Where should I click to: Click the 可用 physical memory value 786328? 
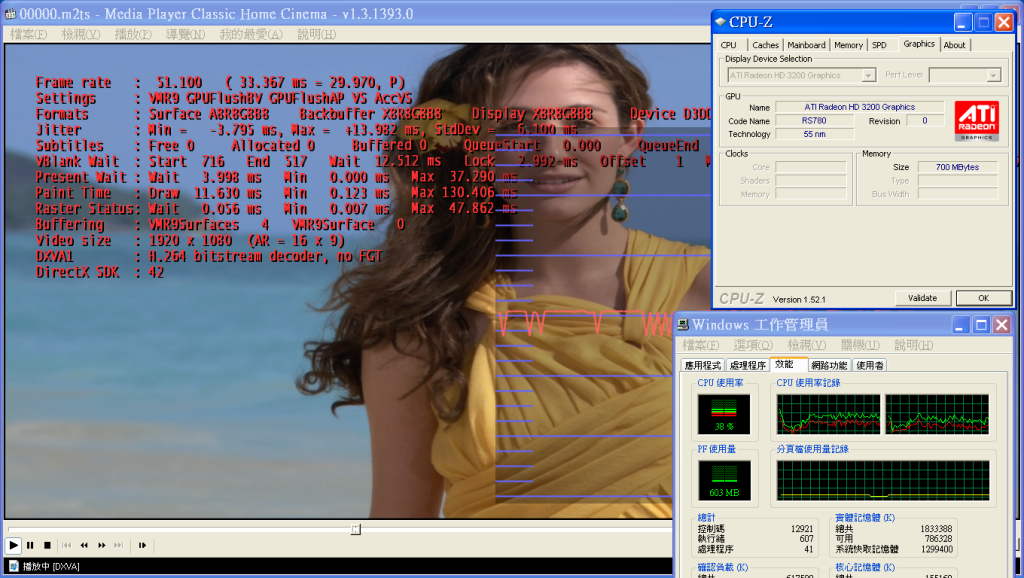(x=938, y=539)
